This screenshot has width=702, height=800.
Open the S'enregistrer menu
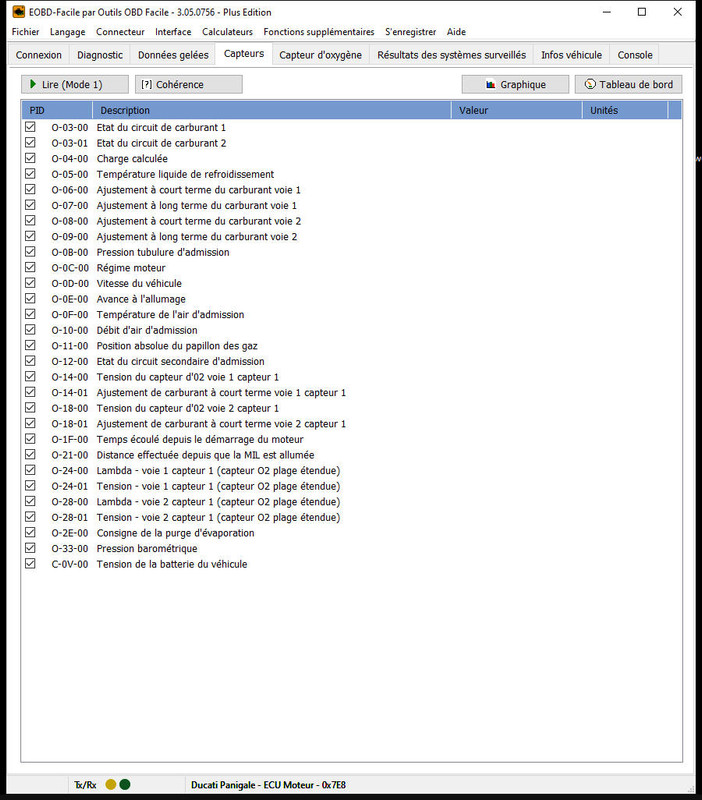point(411,32)
